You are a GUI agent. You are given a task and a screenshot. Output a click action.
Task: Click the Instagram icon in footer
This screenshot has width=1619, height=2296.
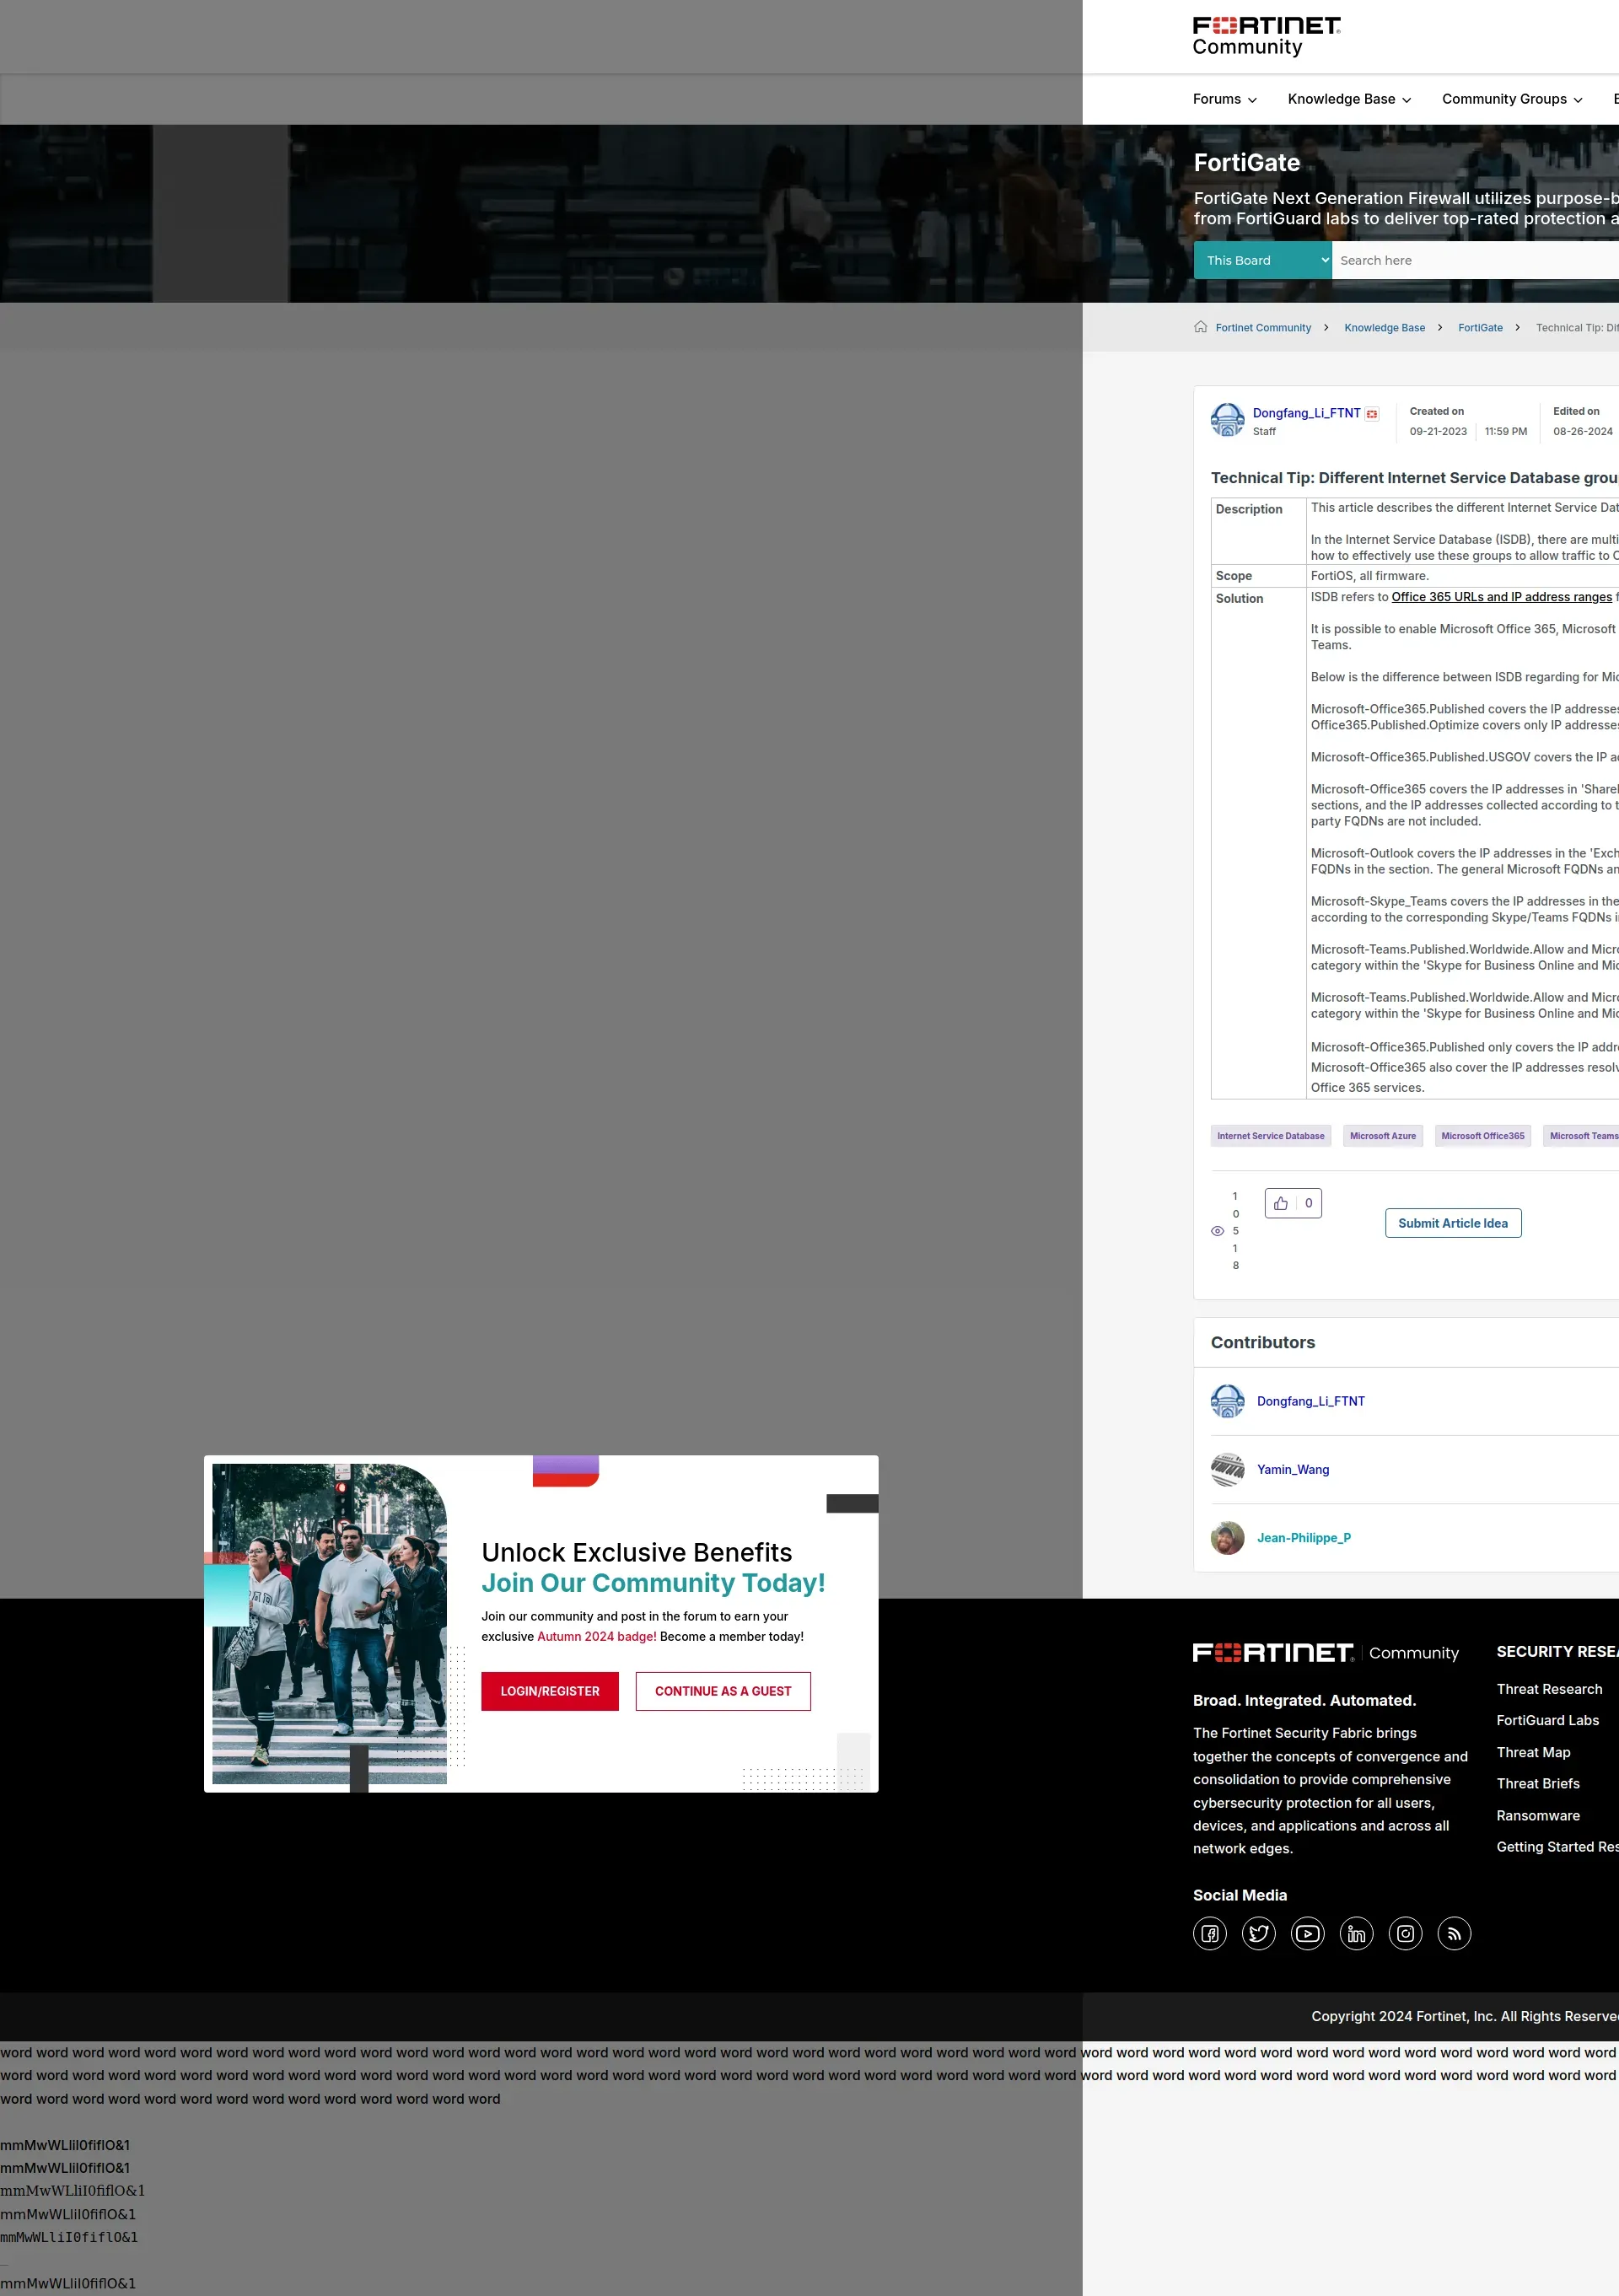pos(1405,1933)
